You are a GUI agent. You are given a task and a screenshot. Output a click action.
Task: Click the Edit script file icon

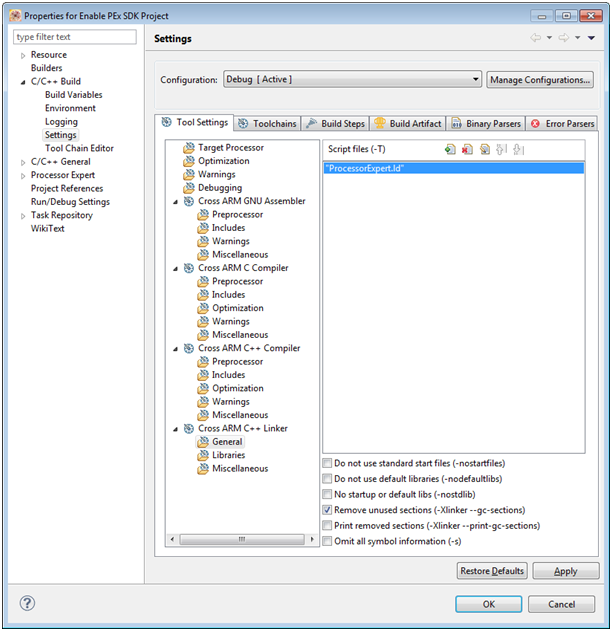[485, 150]
